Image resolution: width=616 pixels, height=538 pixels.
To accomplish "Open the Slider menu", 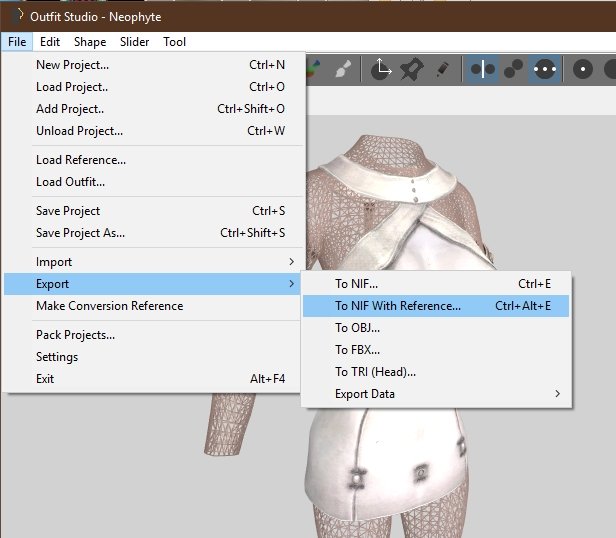I will pos(134,42).
